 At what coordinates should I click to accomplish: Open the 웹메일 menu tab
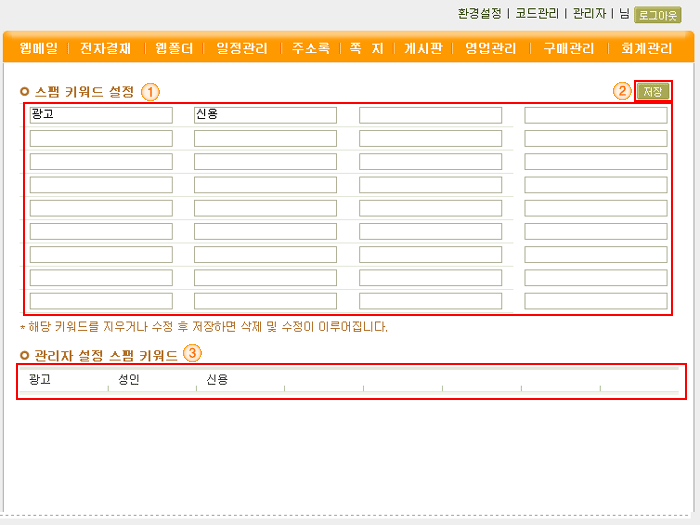click(39, 48)
